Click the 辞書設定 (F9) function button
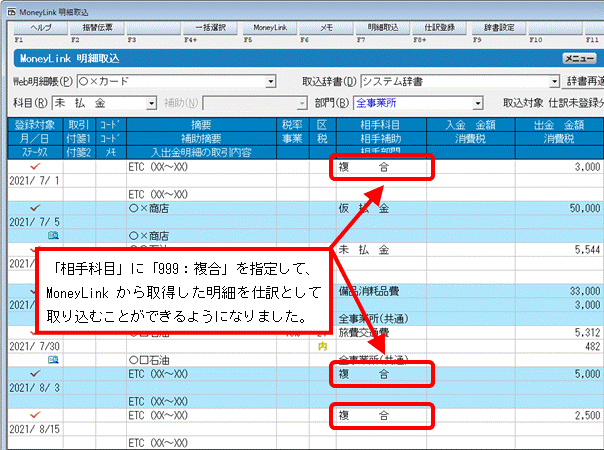 point(499,28)
